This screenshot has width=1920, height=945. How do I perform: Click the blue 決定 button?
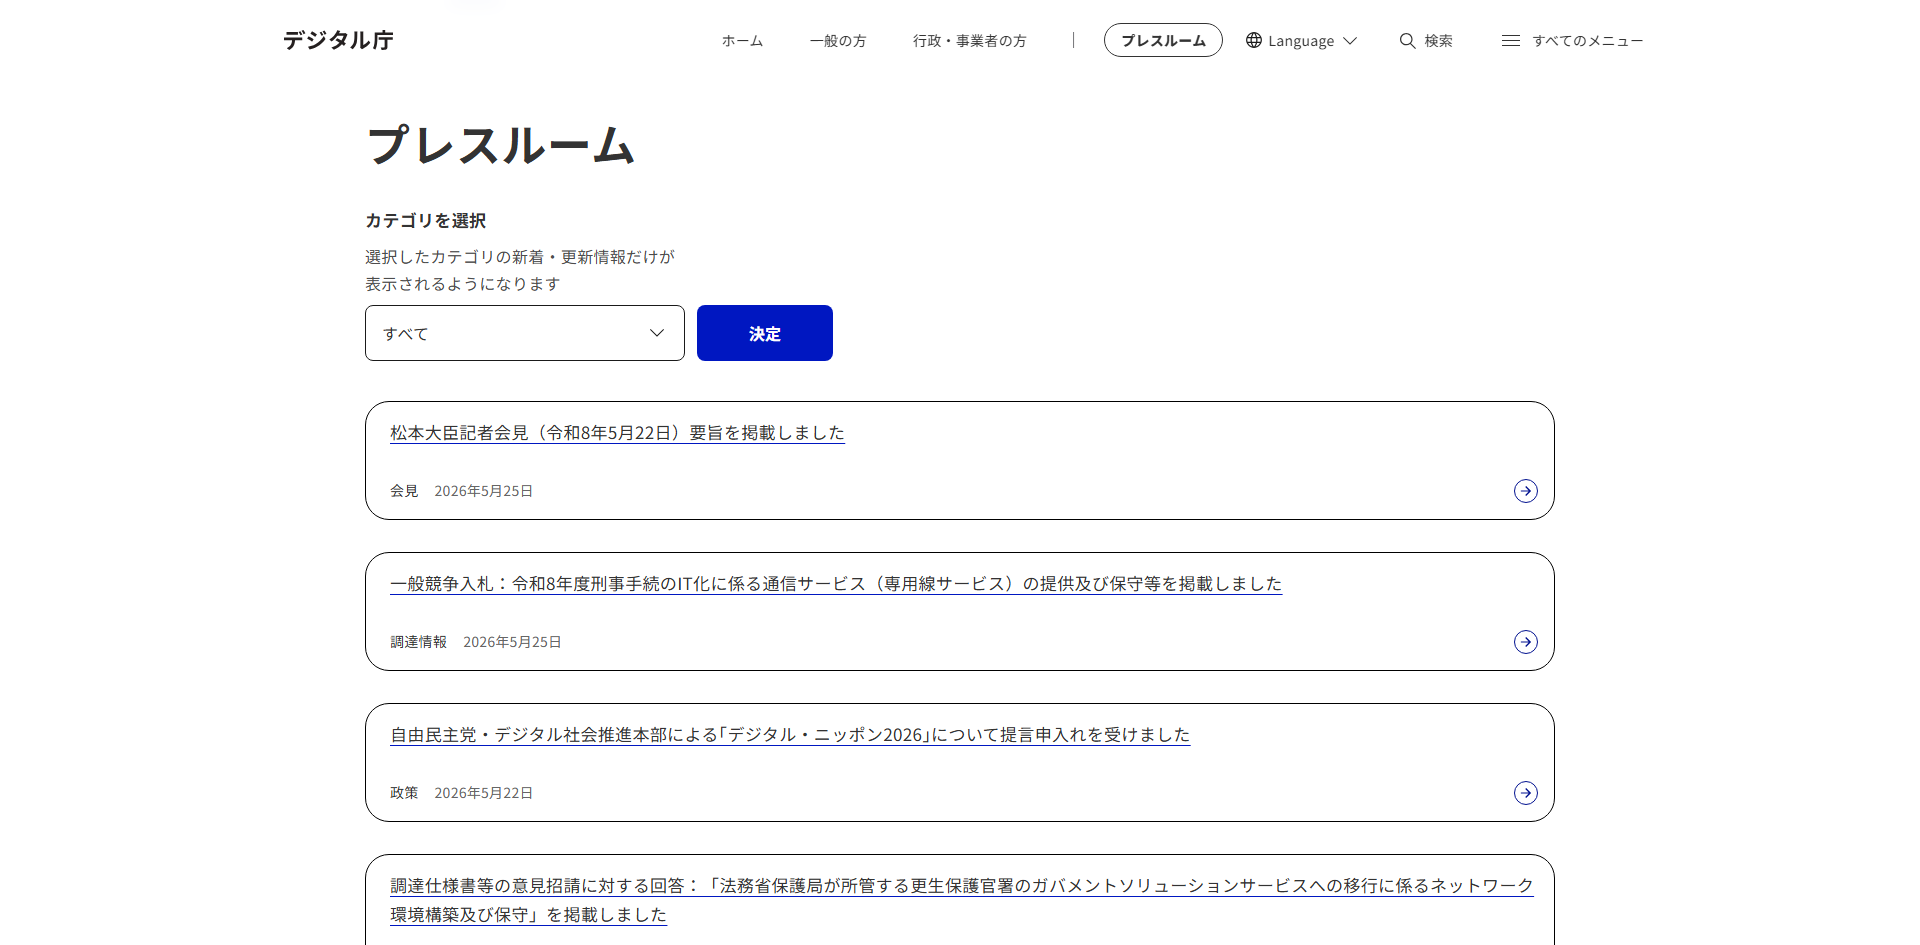pos(765,333)
